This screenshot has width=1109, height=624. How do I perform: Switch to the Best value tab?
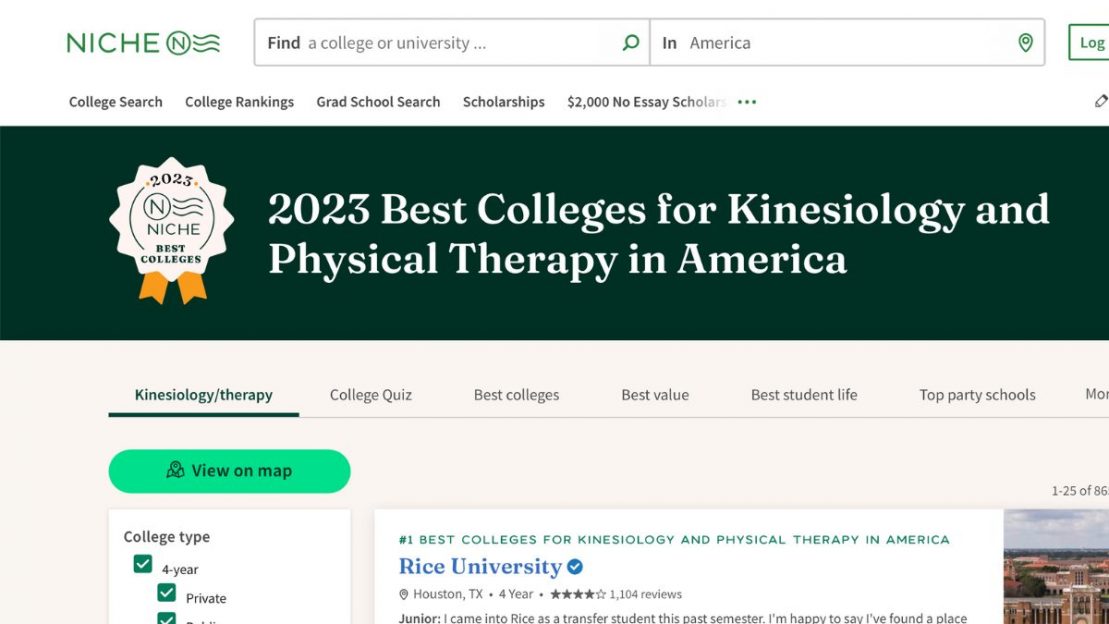click(x=655, y=395)
